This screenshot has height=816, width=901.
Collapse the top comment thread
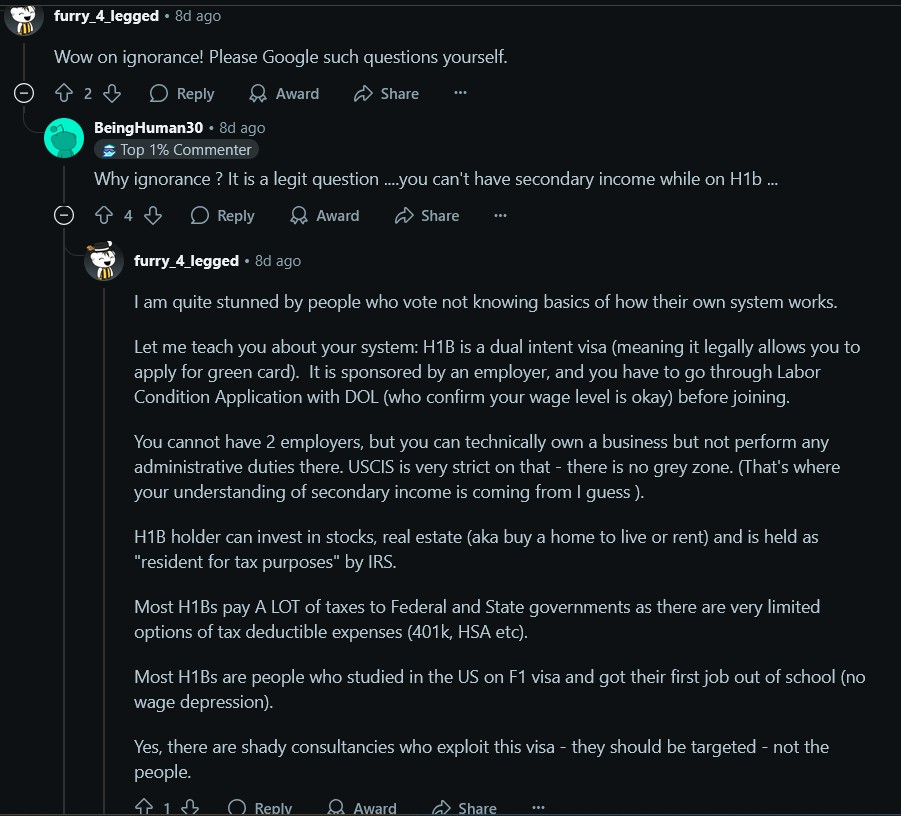[x=24, y=93]
